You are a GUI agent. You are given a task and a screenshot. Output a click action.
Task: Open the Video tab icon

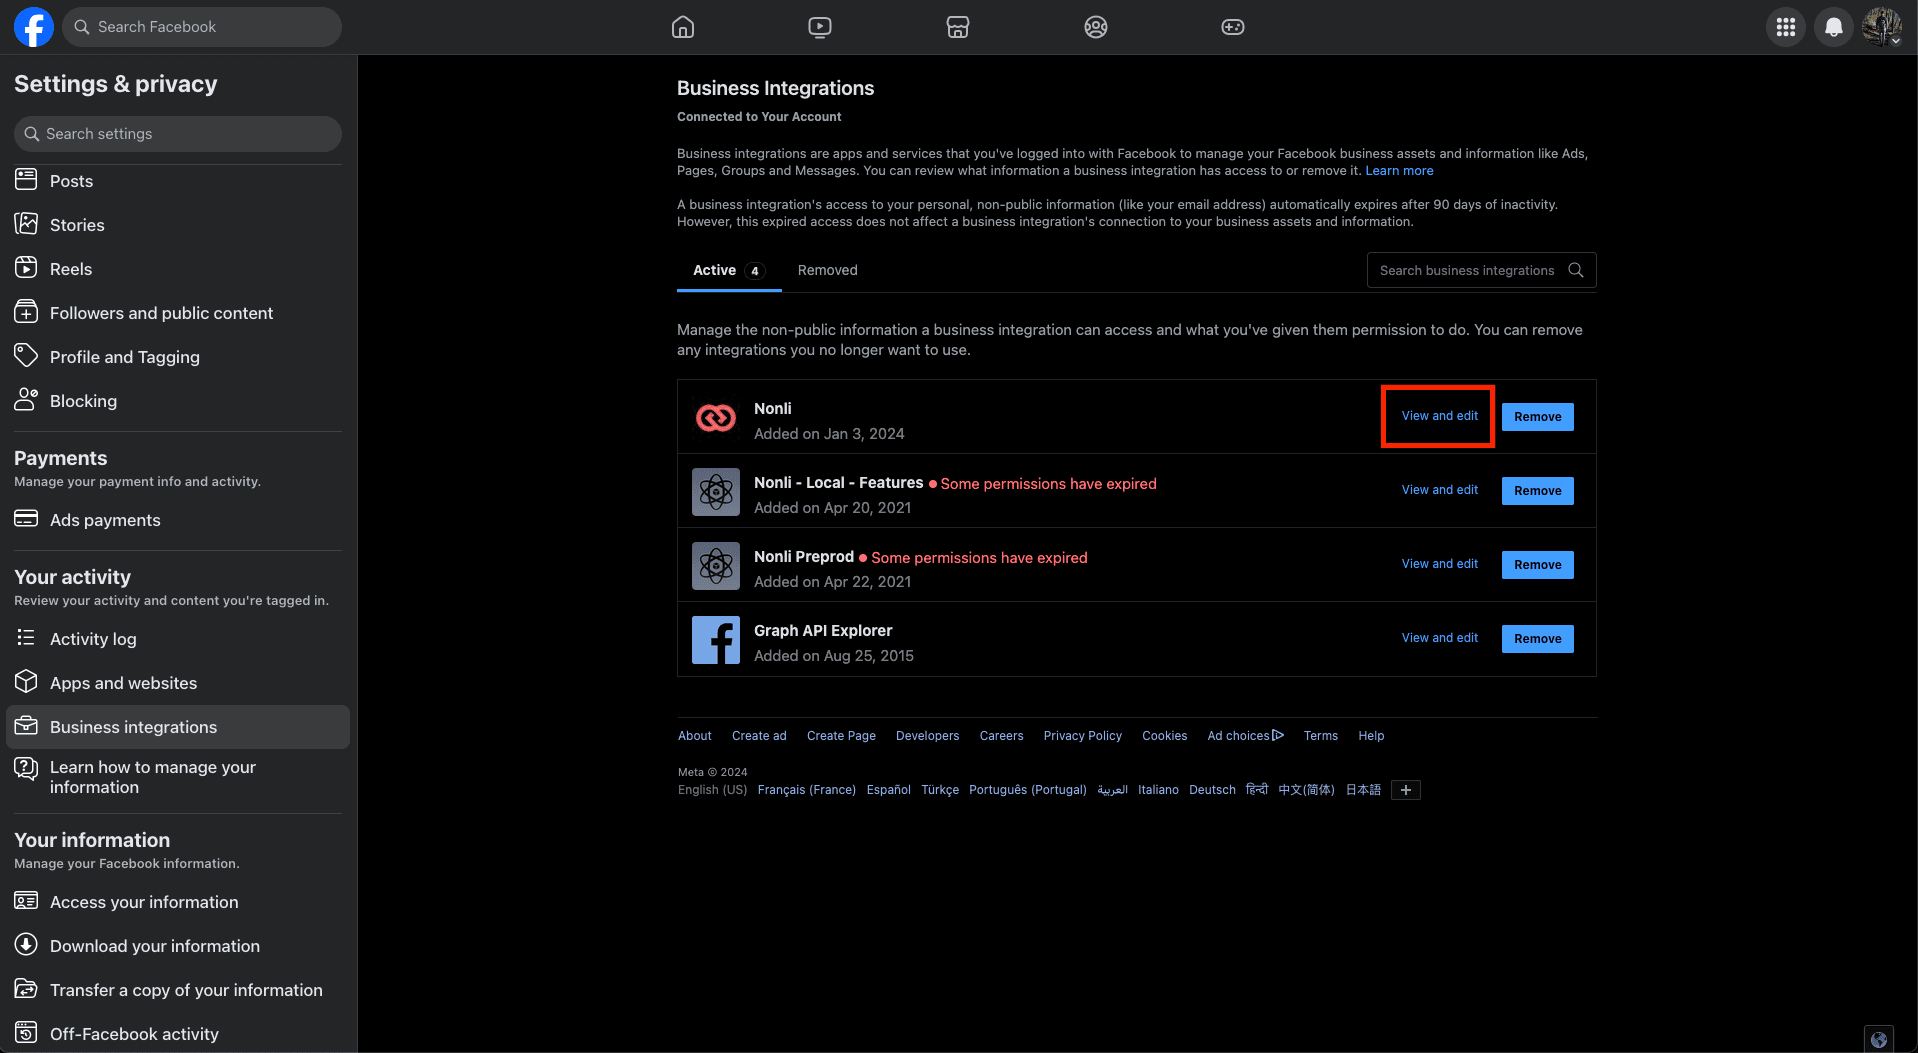tap(820, 27)
